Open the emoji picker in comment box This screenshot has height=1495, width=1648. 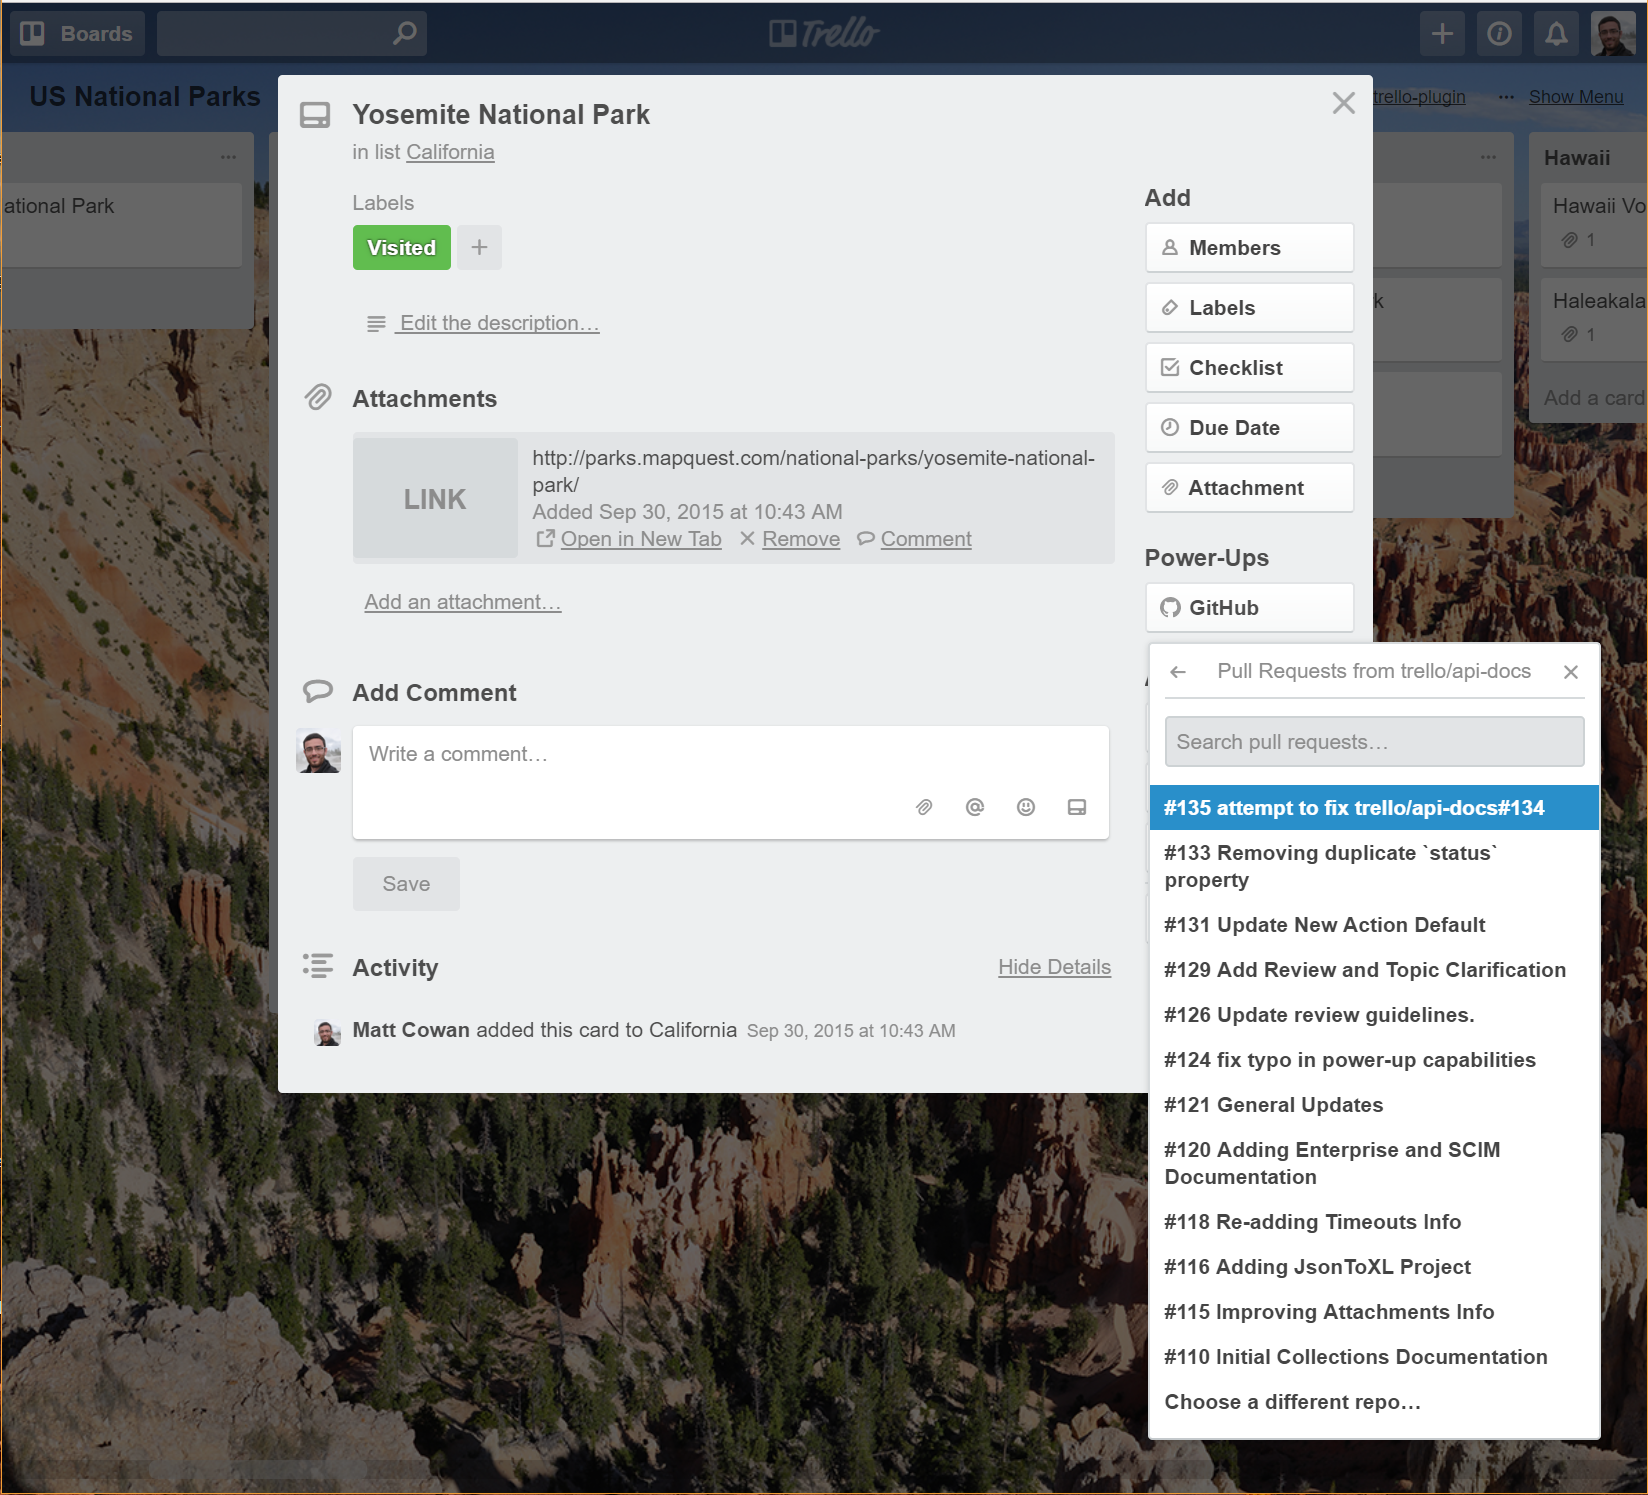click(1026, 807)
